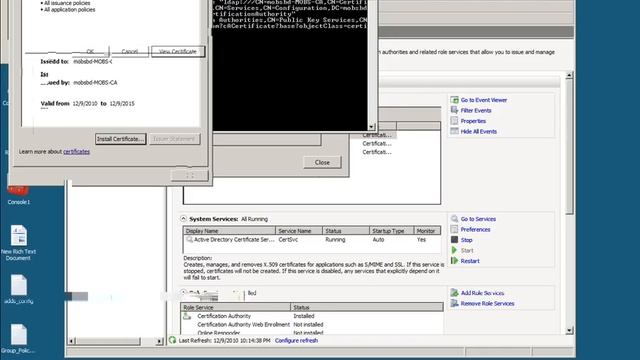Click Hide All Events icon

coord(454,131)
